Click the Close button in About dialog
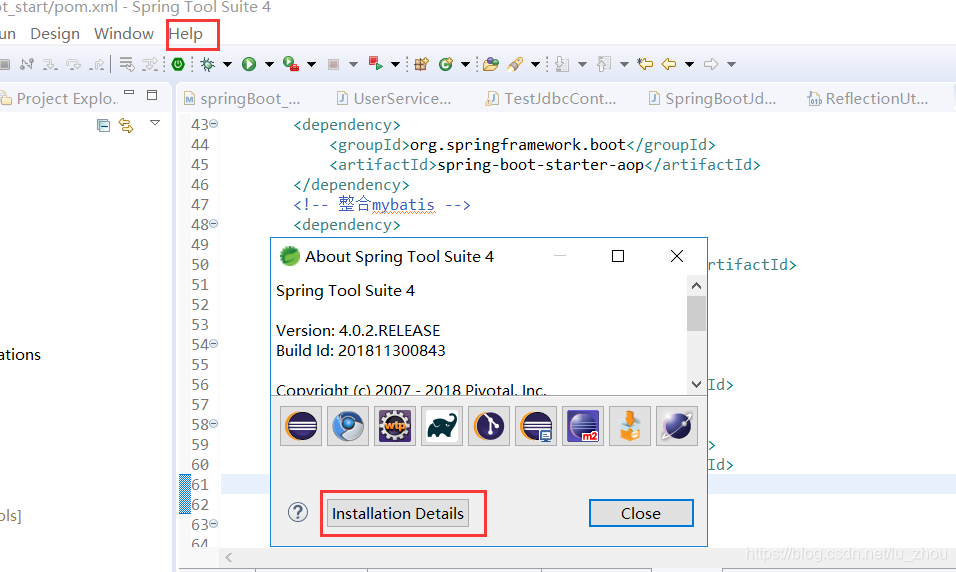Image resolution: width=956 pixels, height=572 pixels. pos(641,513)
